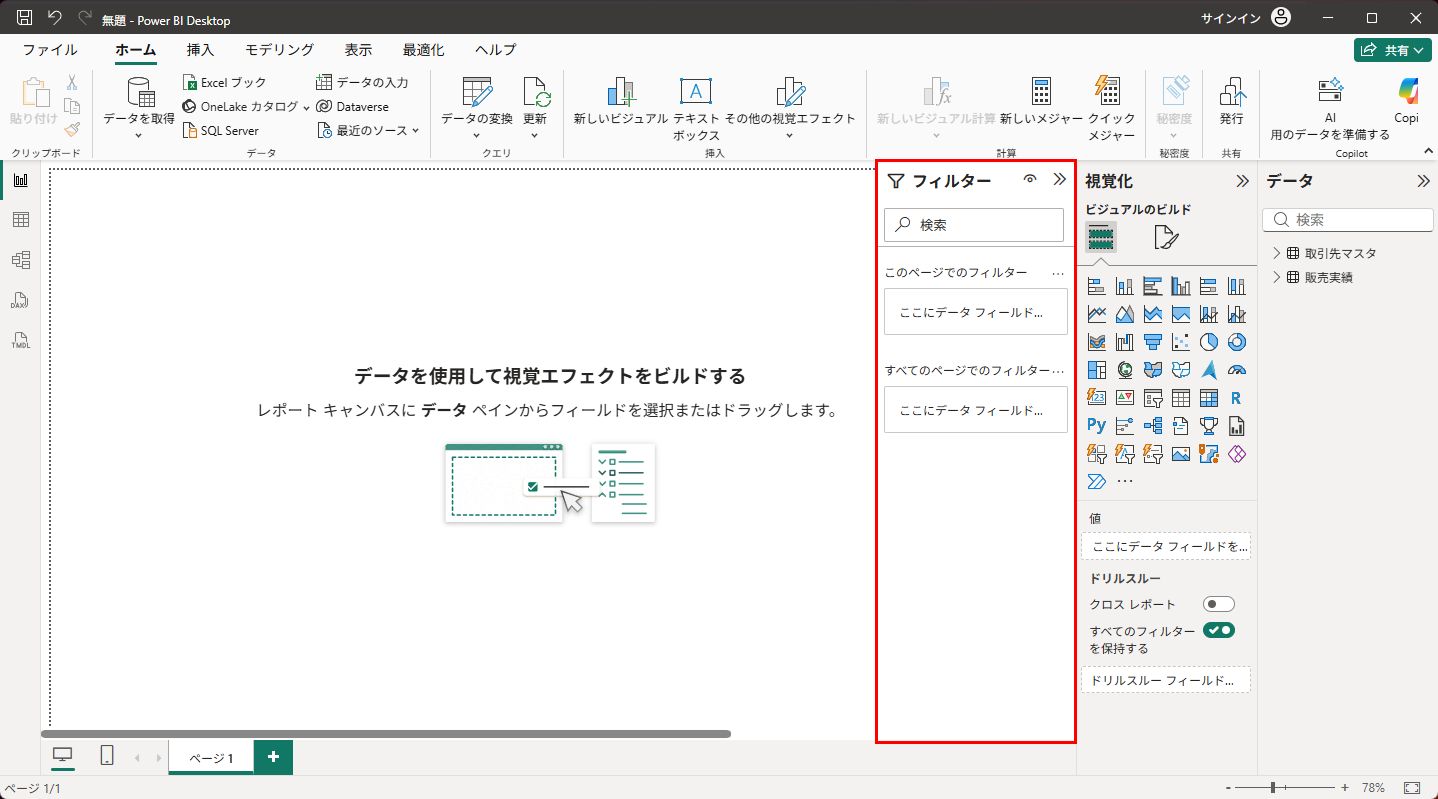
Task: Turn off すべてのフィルターを保持する switch
Action: click(1219, 630)
